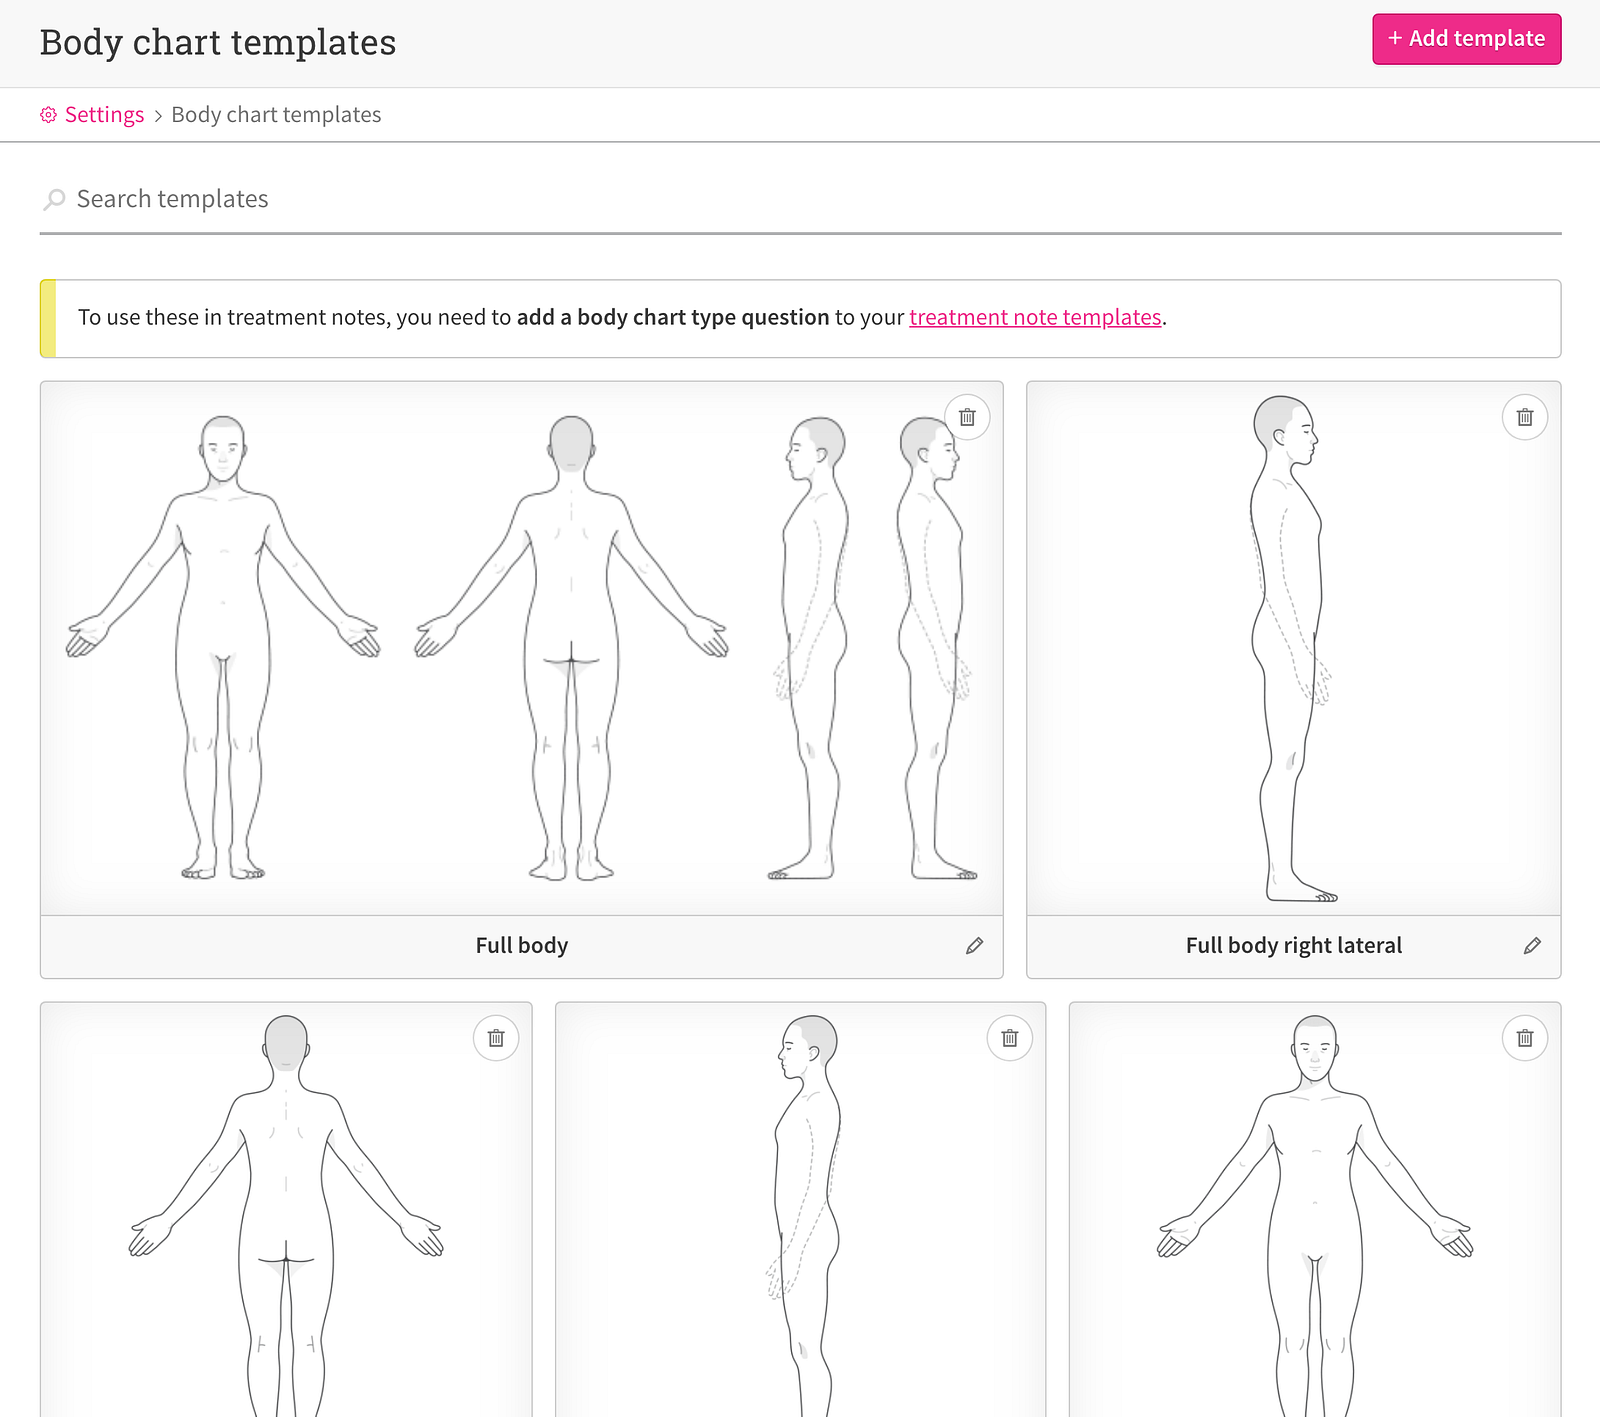Viewport: 1600px width, 1417px height.
Task: Click the Add template button
Action: tap(1466, 39)
